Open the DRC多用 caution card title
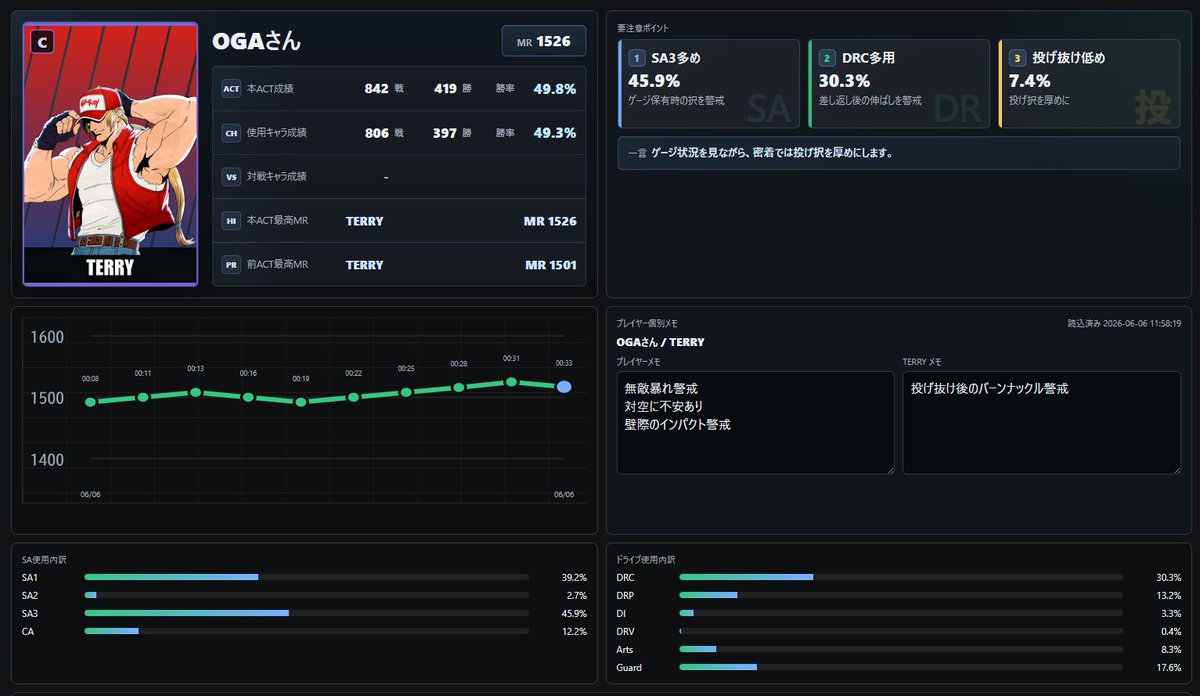The width and height of the screenshot is (1200, 696). pos(868,58)
